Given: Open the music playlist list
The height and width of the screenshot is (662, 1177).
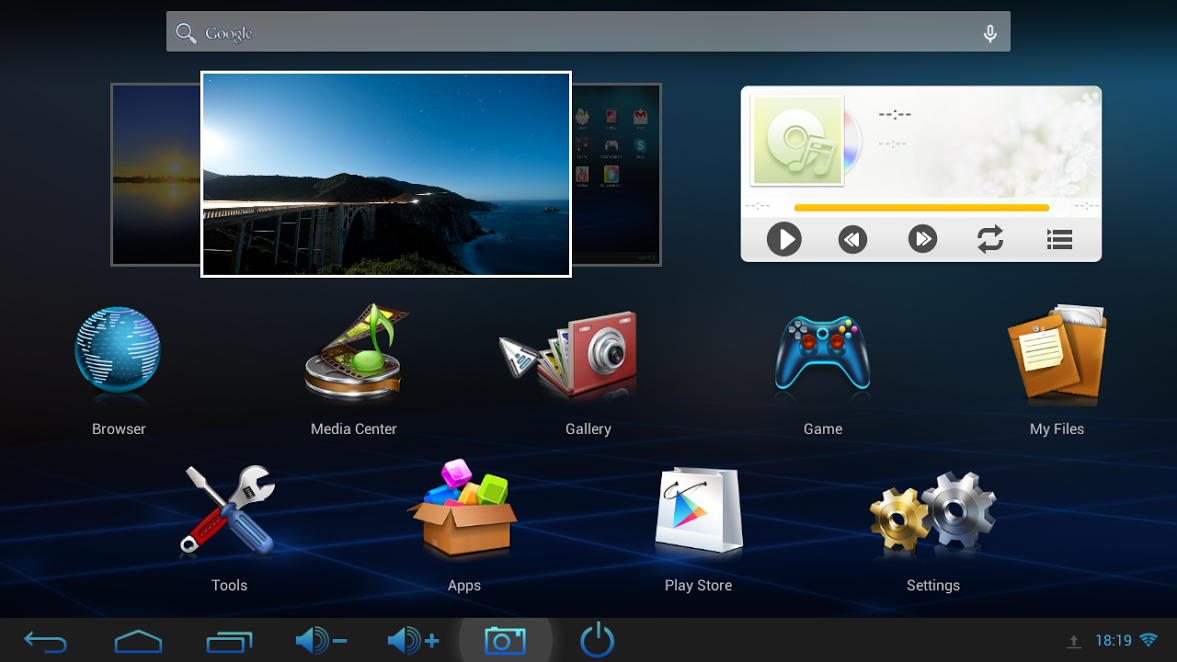Looking at the screenshot, I should (x=1059, y=240).
